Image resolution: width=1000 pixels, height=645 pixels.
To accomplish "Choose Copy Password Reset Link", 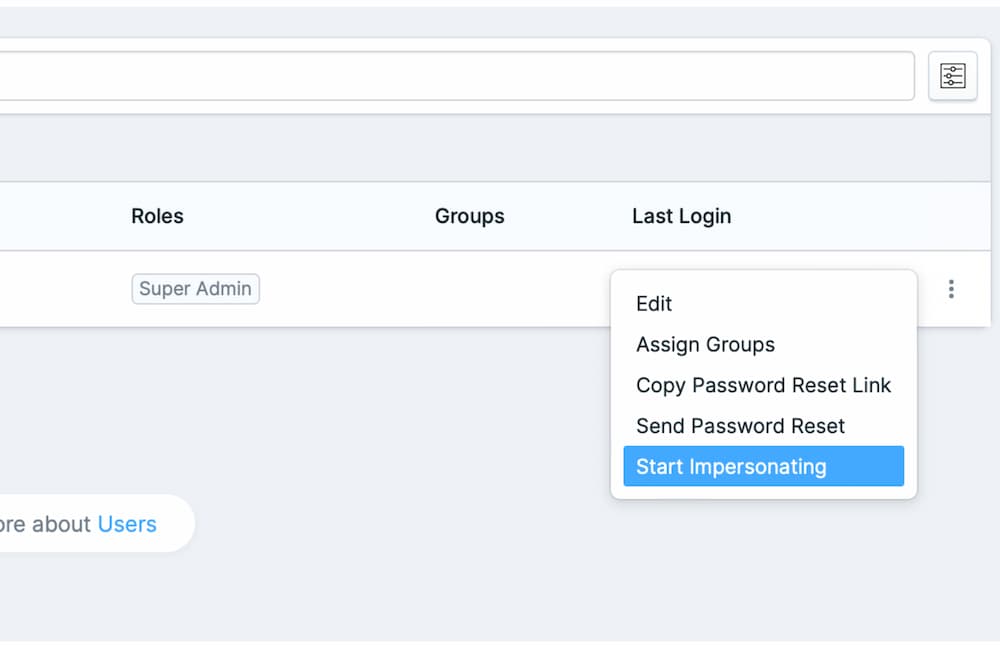I will coord(763,385).
